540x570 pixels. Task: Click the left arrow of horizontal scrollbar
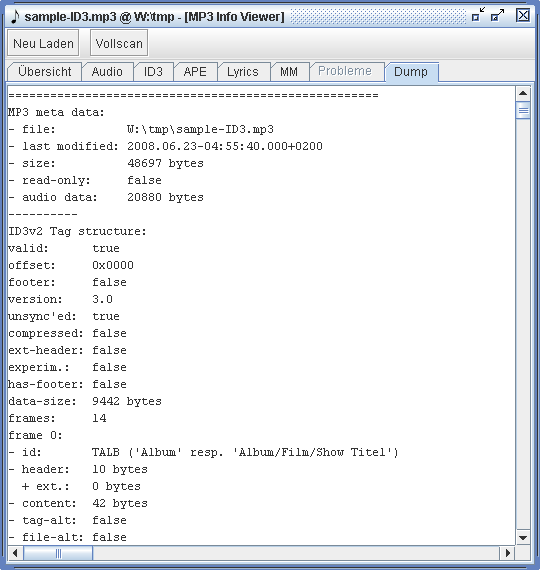15,553
